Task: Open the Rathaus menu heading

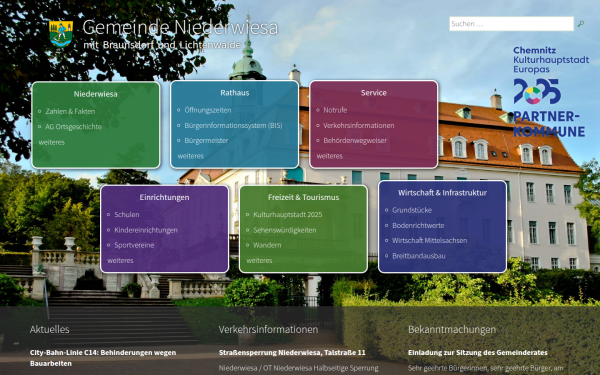Action: click(x=235, y=93)
